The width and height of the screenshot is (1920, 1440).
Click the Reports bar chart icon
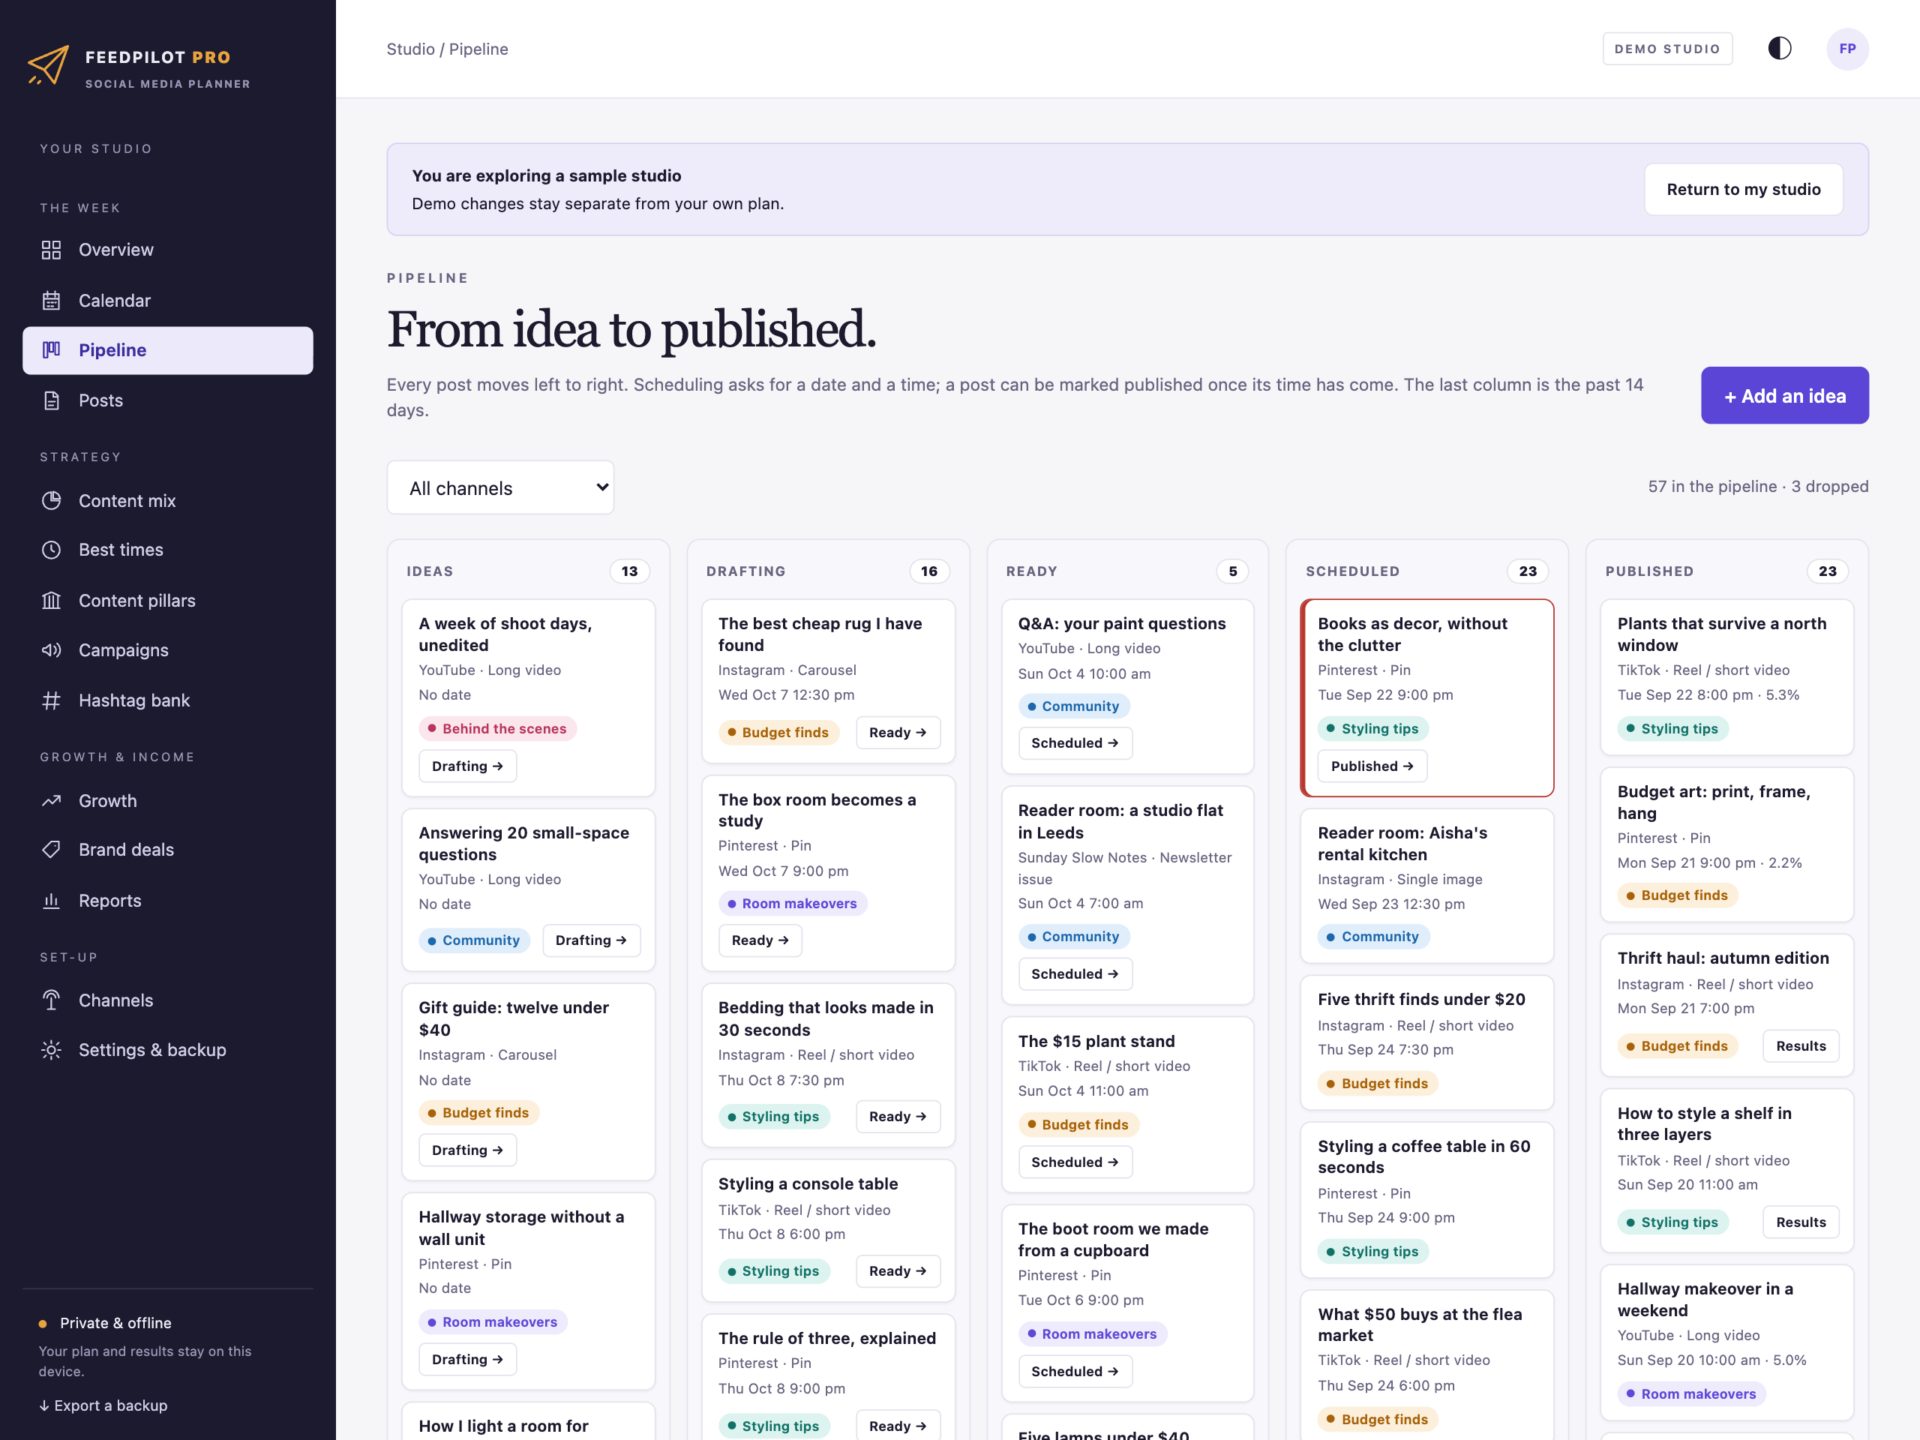pos(51,900)
